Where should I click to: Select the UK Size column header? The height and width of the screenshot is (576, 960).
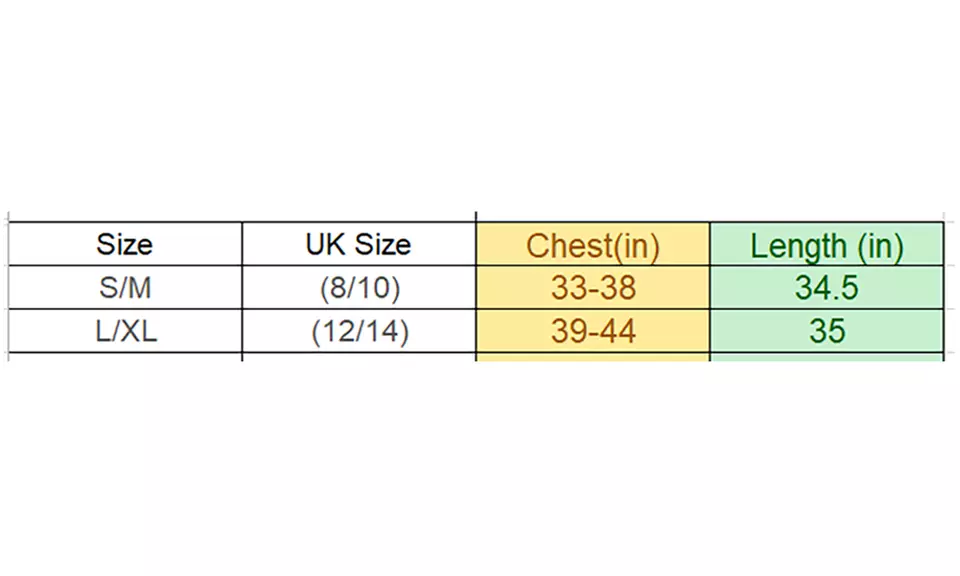(358, 244)
